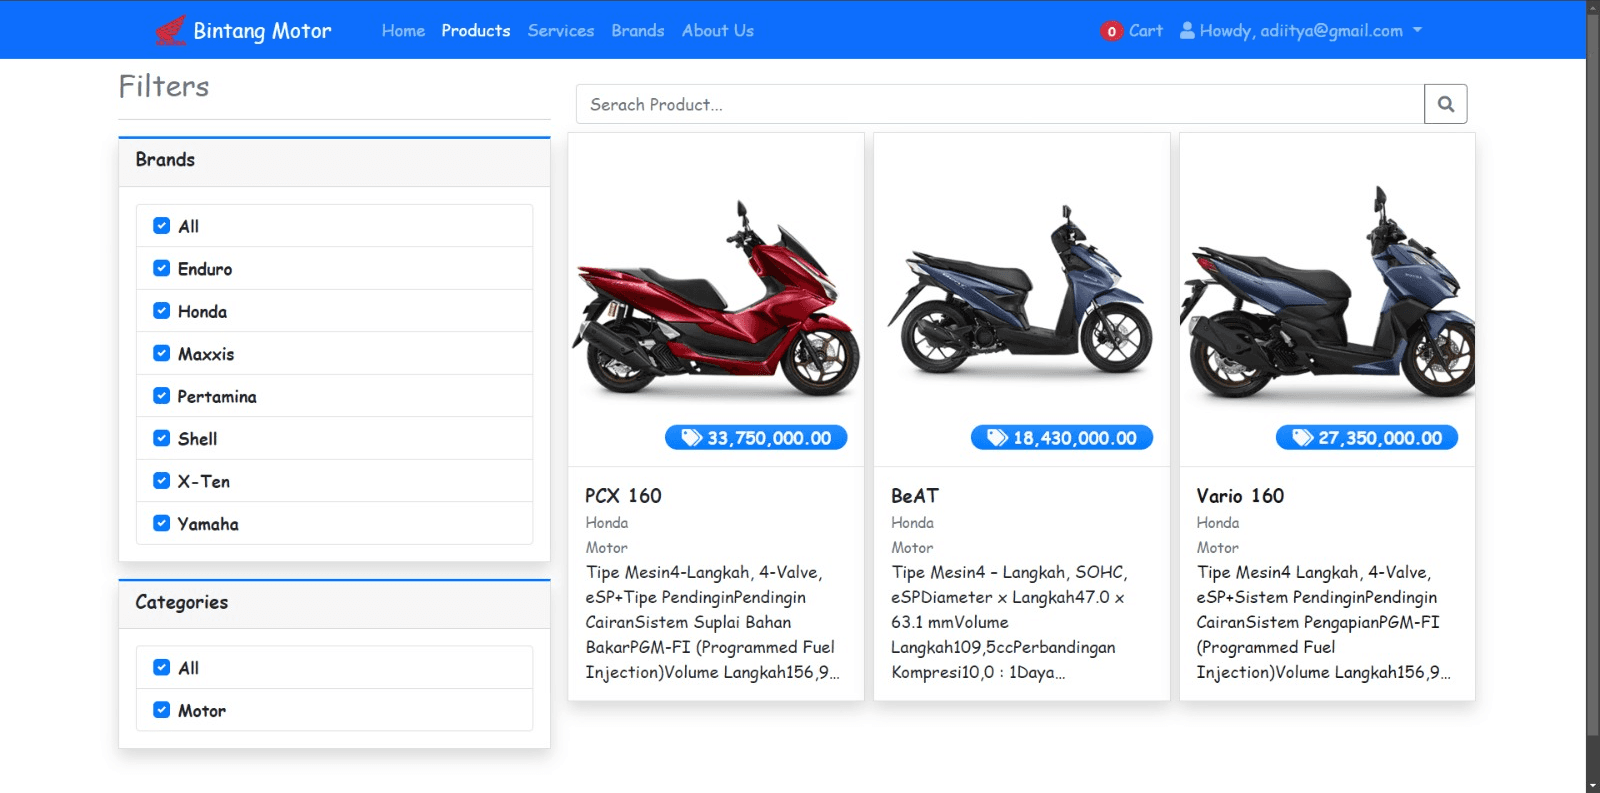The image size is (1600, 793).
Task: Toggle the Honda brand checkbox
Action: click(161, 311)
